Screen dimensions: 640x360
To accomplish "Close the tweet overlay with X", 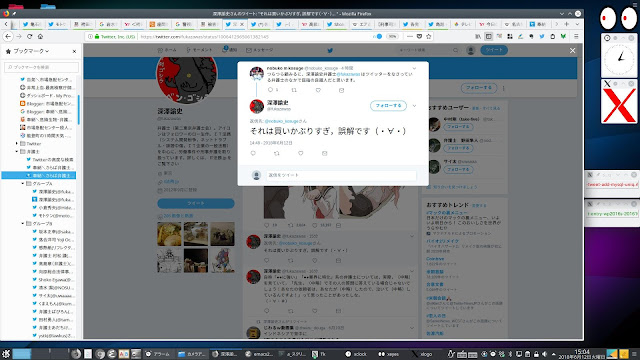I will (x=572, y=50).
